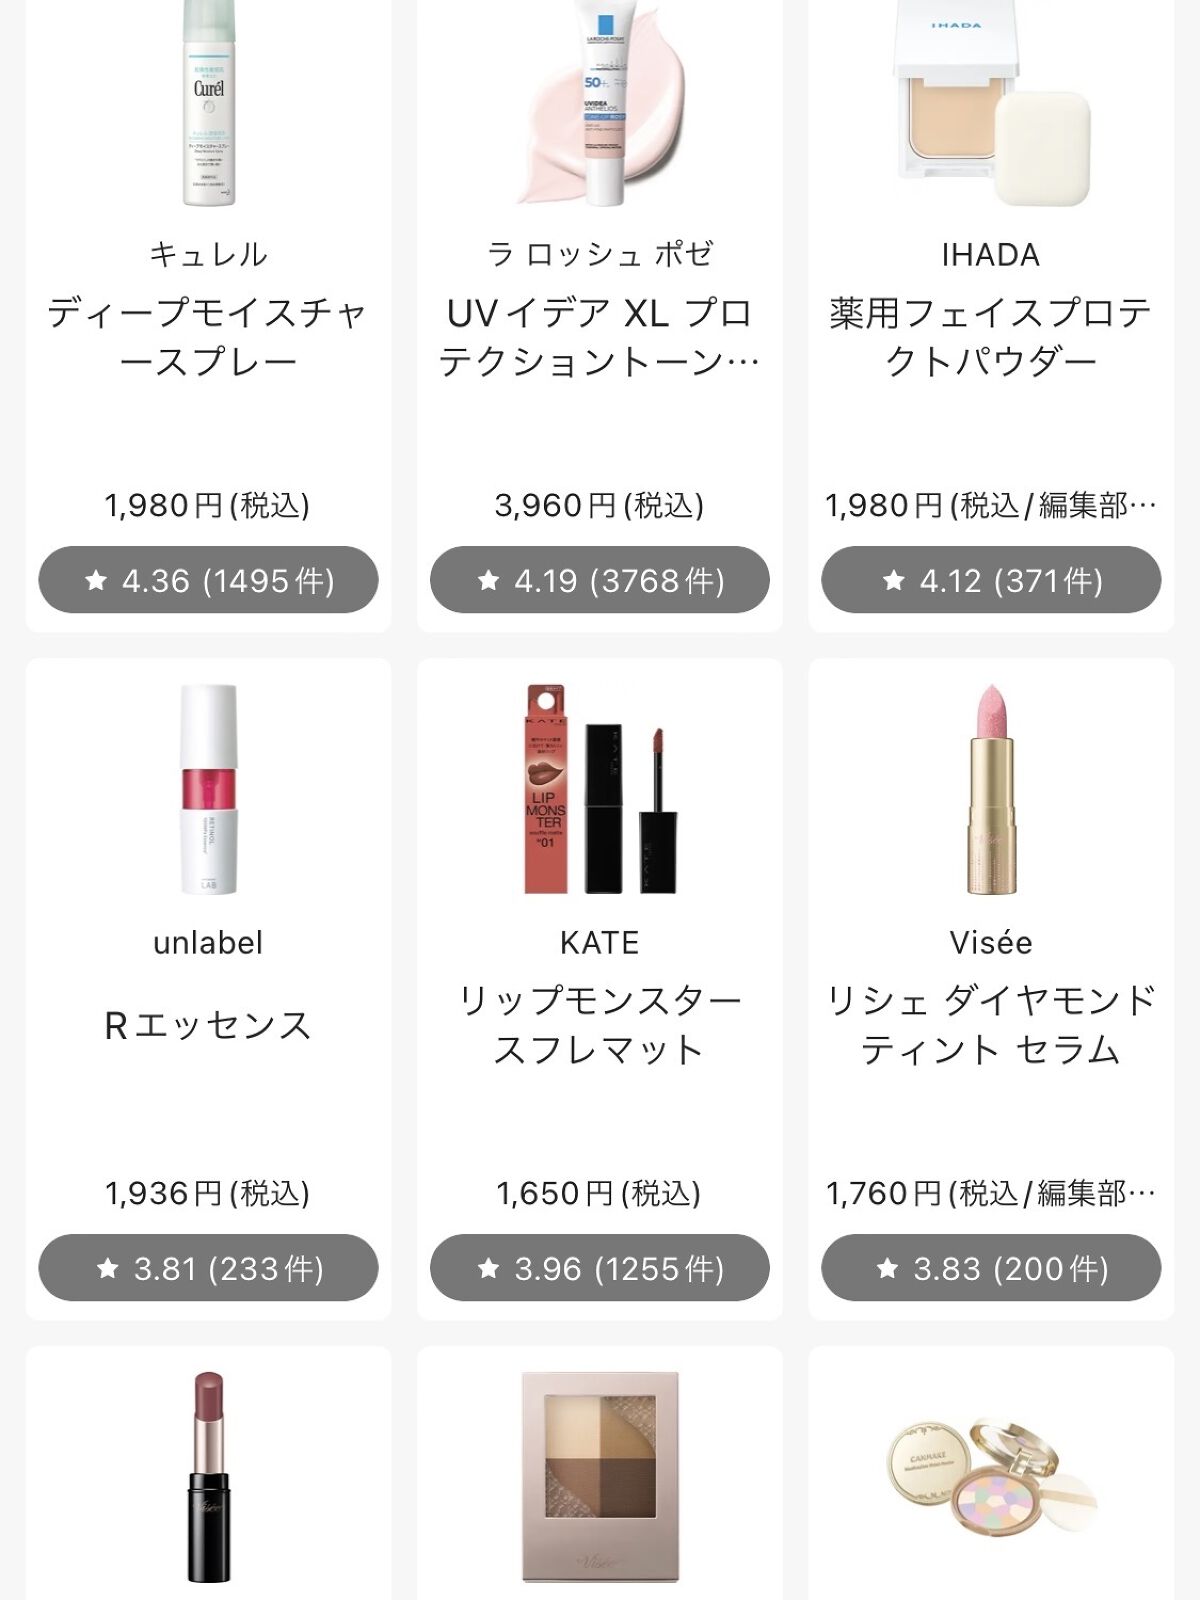1200x1600 pixels.
Task: Tap the ラ ロッシュ ポゼ brand name
Action: point(600,255)
